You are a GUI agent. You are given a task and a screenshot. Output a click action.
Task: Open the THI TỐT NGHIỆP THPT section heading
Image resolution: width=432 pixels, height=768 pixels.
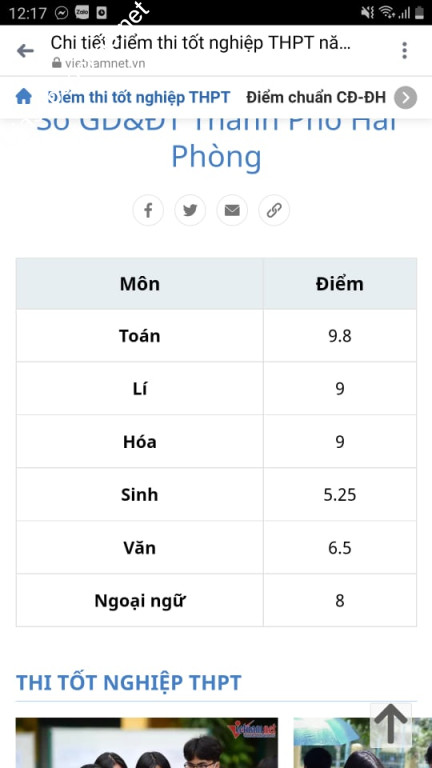tap(128, 682)
